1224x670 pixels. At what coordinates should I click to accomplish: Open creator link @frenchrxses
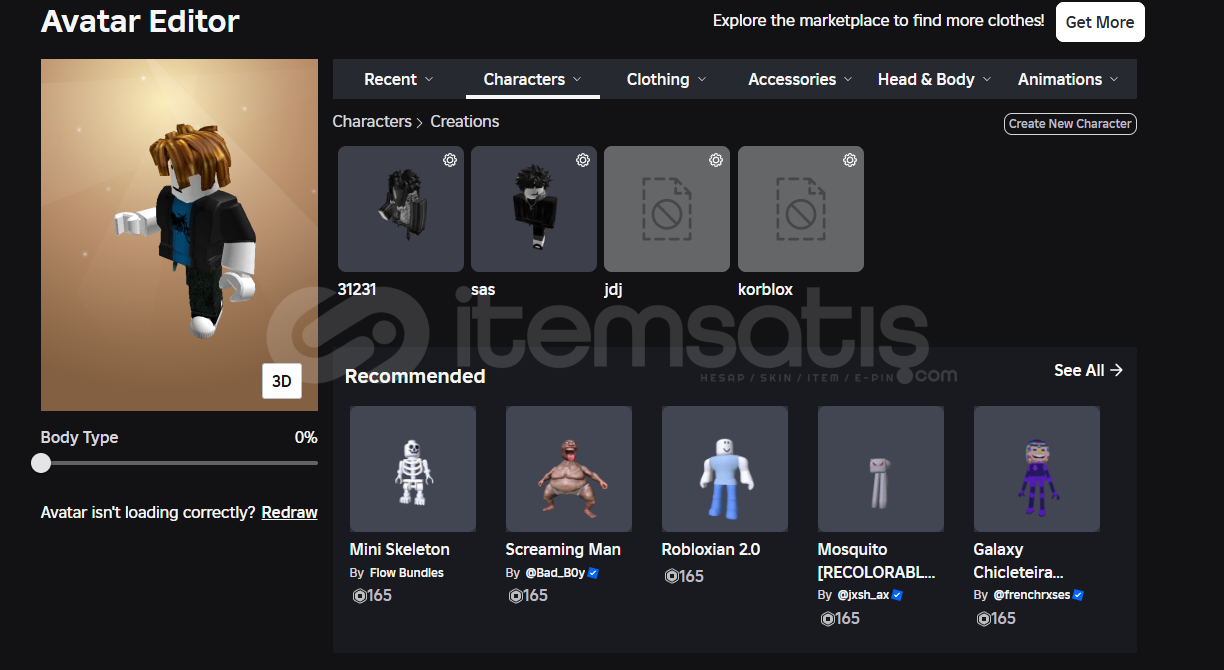(x=1032, y=595)
